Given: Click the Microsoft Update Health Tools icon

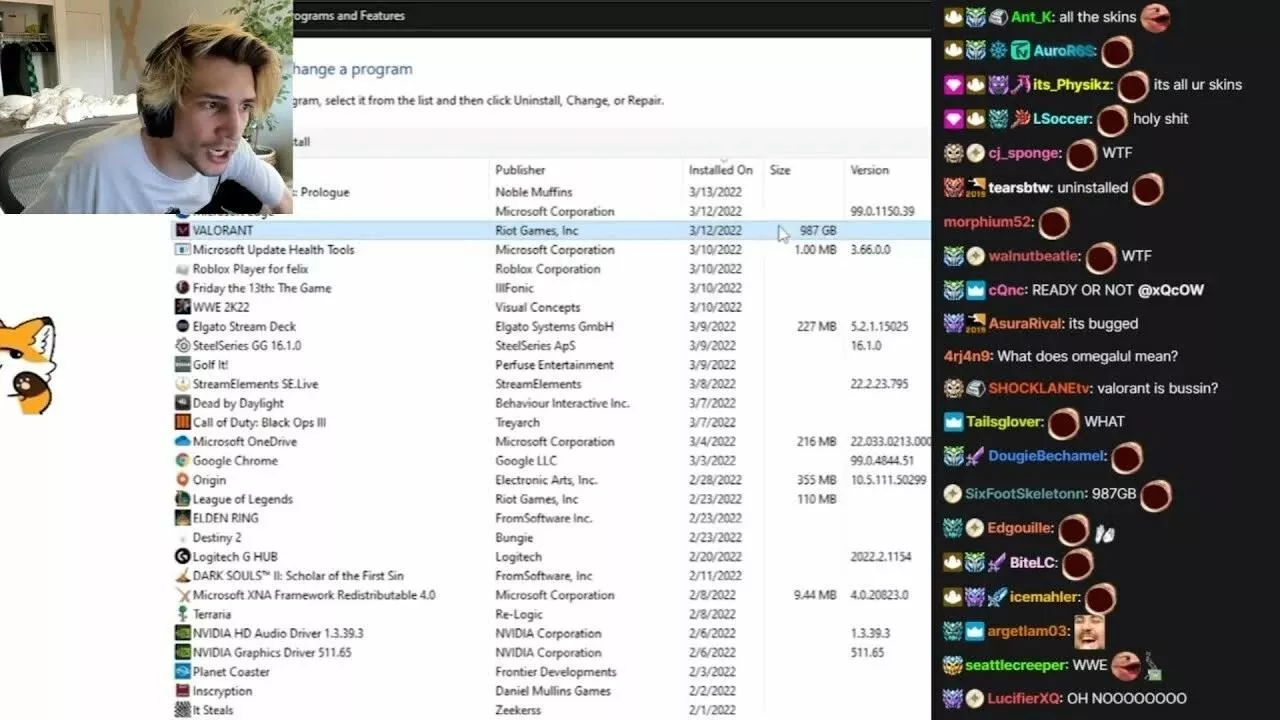Looking at the screenshot, I should [x=182, y=250].
